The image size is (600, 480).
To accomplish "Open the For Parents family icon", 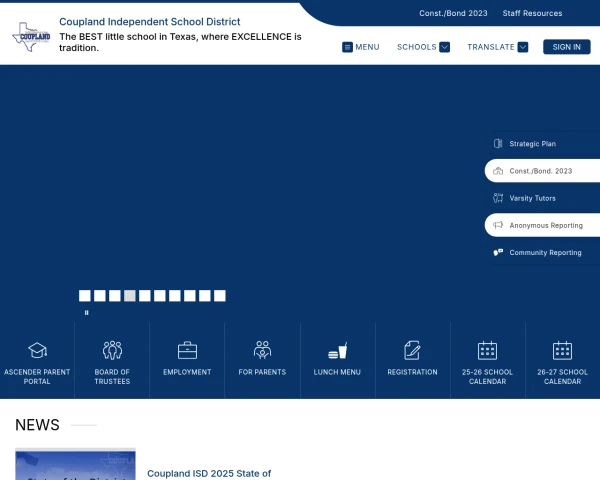I will (x=262, y=350).
